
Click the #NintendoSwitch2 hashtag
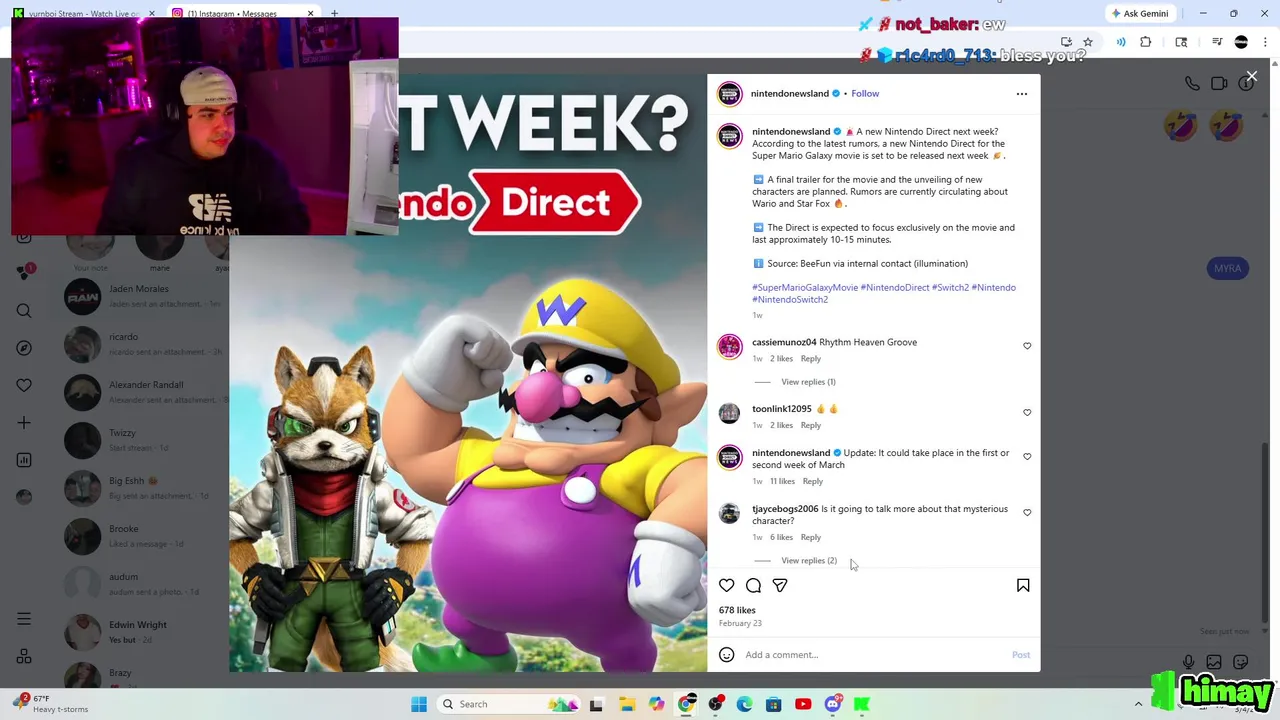[x=790, y=300]
